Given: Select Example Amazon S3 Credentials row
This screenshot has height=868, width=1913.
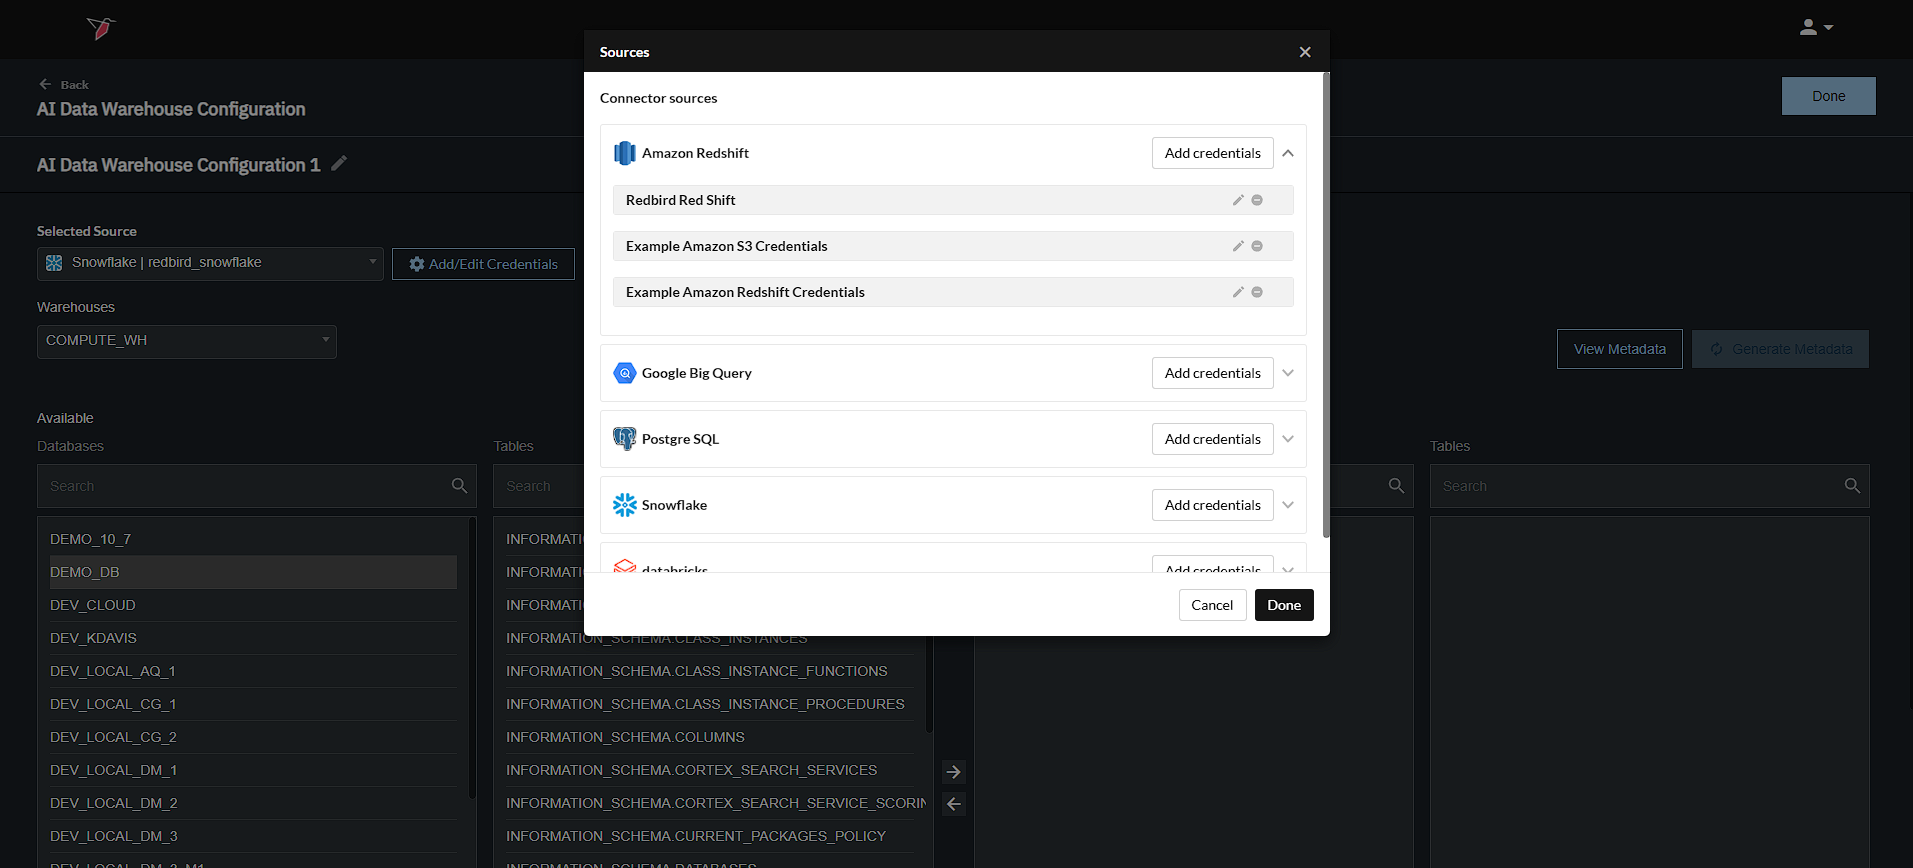Looking at the screenshot, I should [x=953, y=246].
